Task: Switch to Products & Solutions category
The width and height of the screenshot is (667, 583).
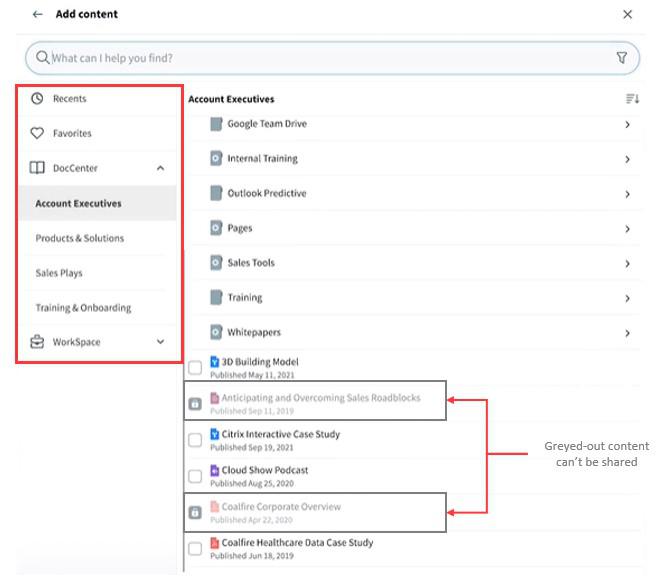Action: [x=80, y=238]
